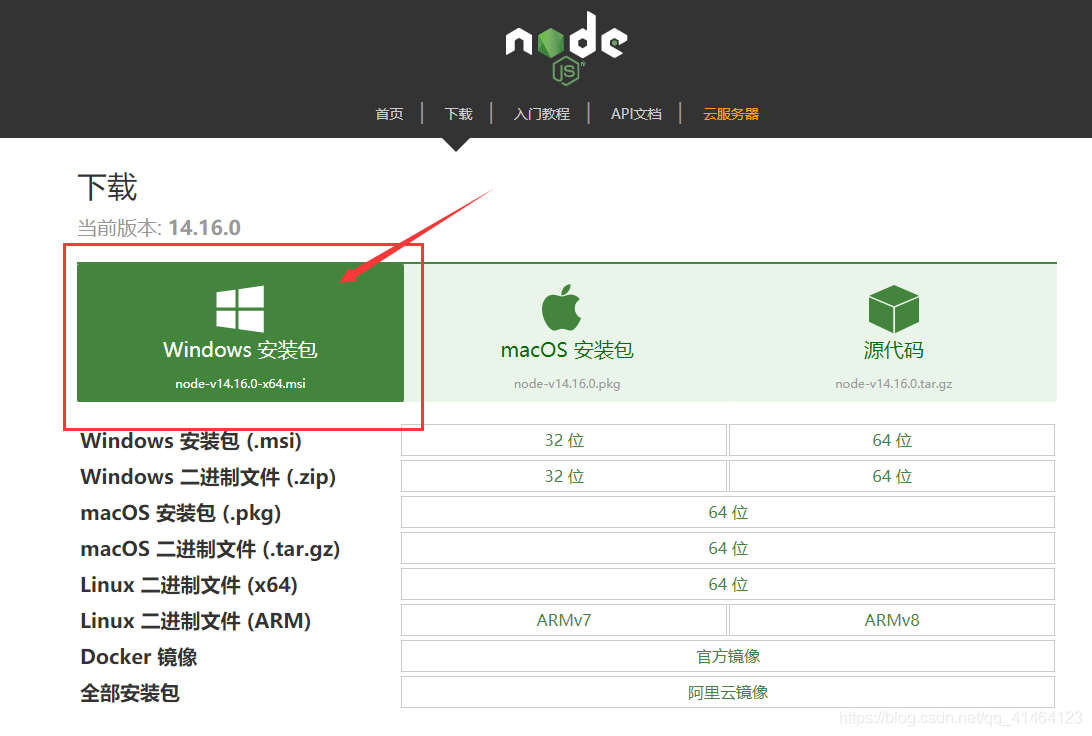The height and width of the screenshot is (736, 1092).
Task: Select 64 位 for macOS 安装包 (.pkg)
Action: point(728,512)
